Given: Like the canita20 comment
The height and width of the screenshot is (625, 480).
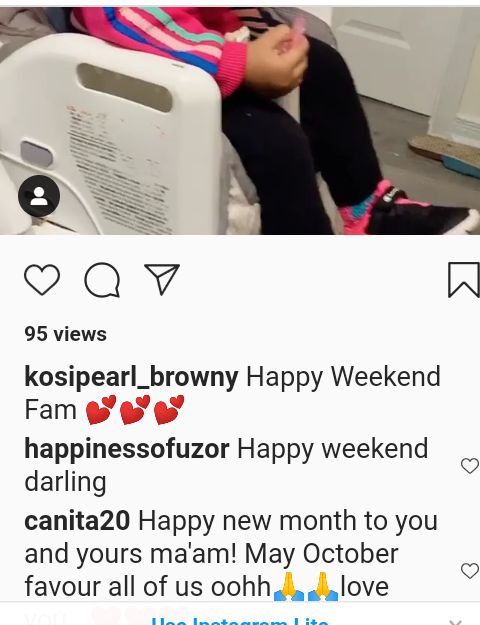Looking at the screenshot, I should tap(470, 571).
